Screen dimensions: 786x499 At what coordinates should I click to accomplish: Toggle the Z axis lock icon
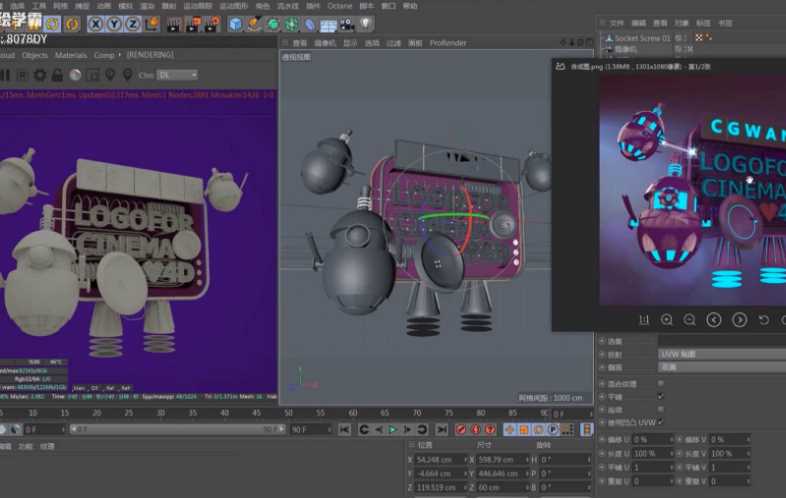coord(134,24)
